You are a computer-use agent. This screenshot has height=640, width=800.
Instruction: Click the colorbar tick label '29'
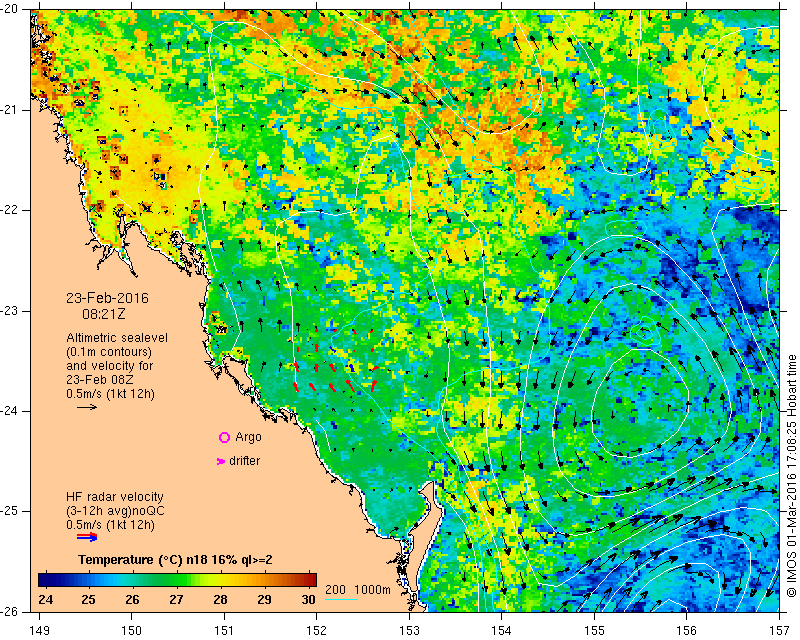tap(264, 600)
